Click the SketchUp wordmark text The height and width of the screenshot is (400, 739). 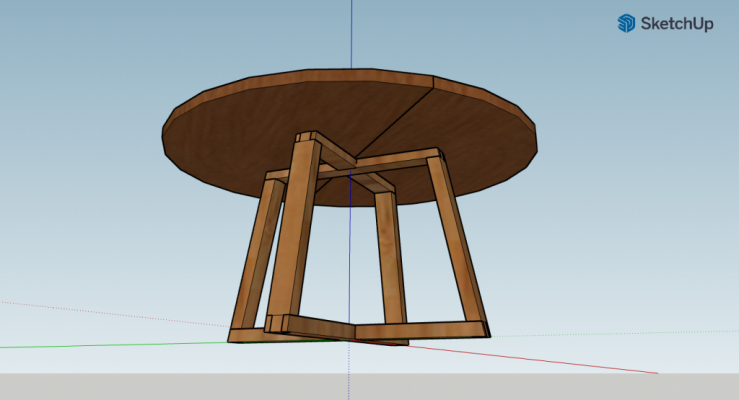[677, 24]
